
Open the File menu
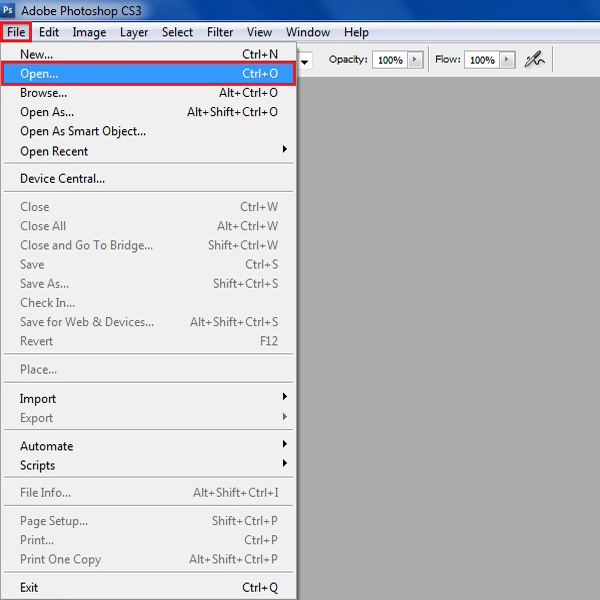[16, 32]
